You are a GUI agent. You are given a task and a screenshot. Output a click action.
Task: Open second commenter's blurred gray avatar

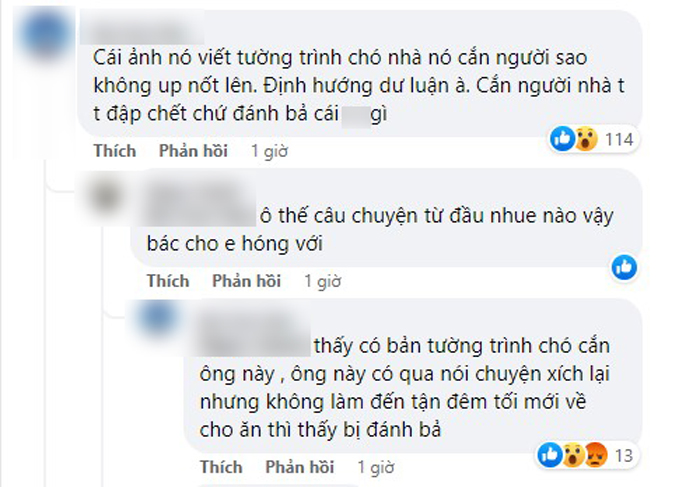(x=106, y=195)
